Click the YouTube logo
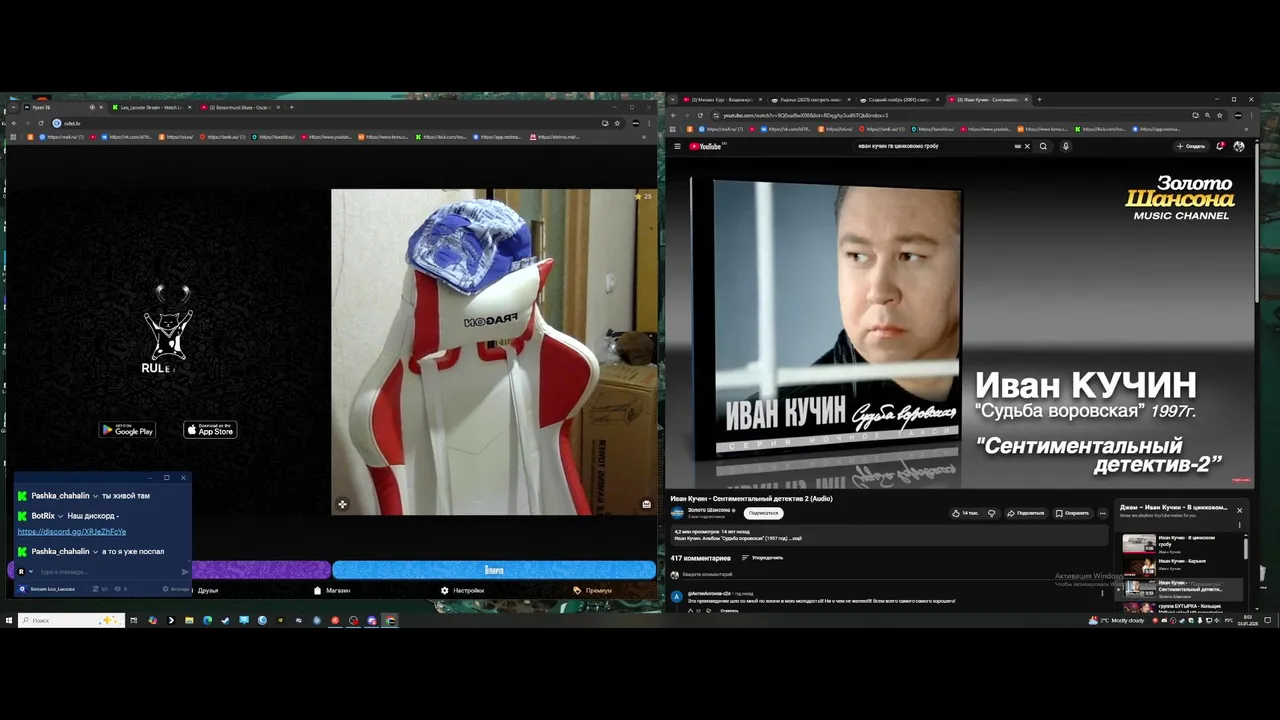This screenshot has height=720, width=1280. (x=706, y=146)
